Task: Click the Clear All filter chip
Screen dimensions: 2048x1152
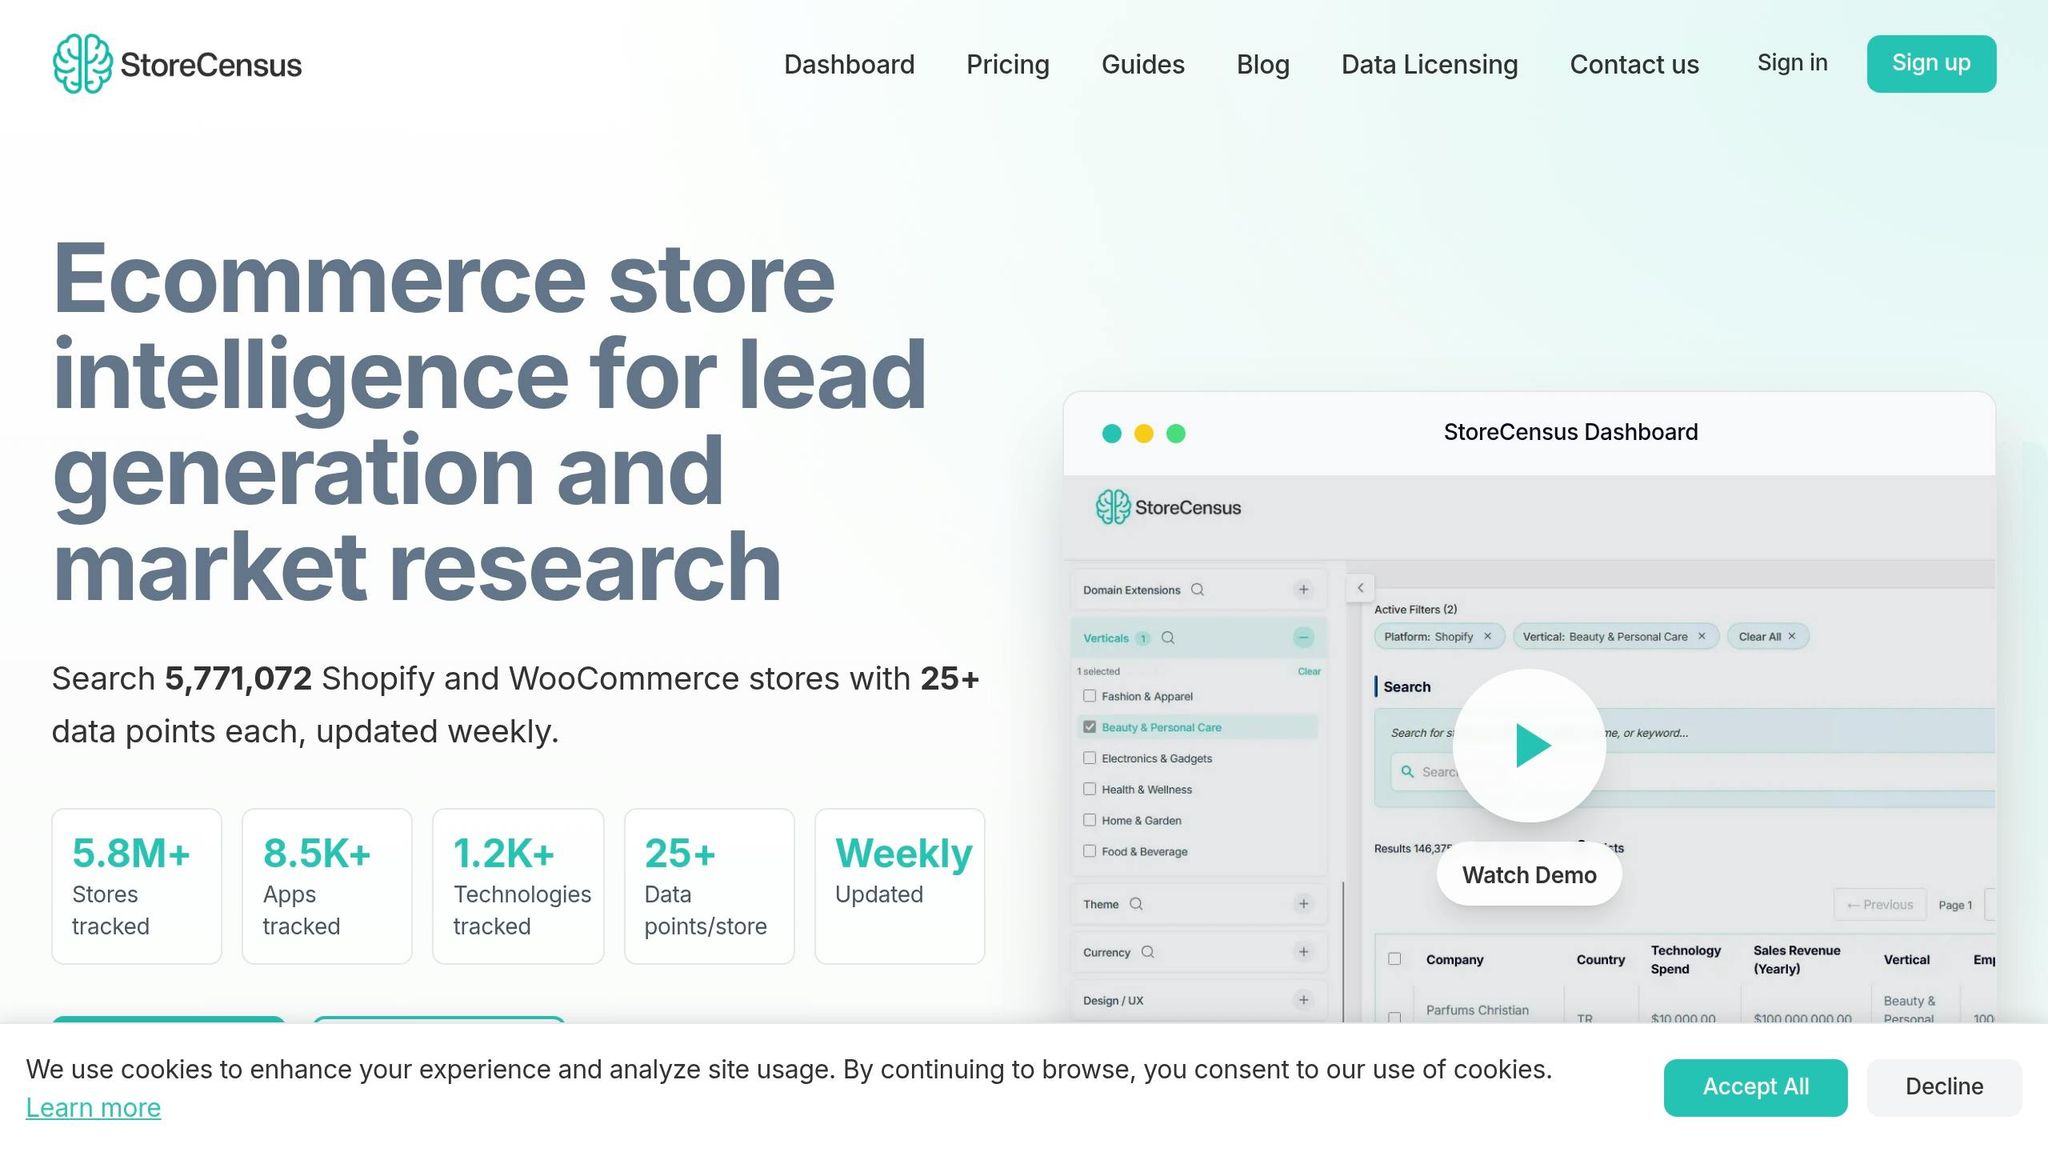Action: [1767, 637]
